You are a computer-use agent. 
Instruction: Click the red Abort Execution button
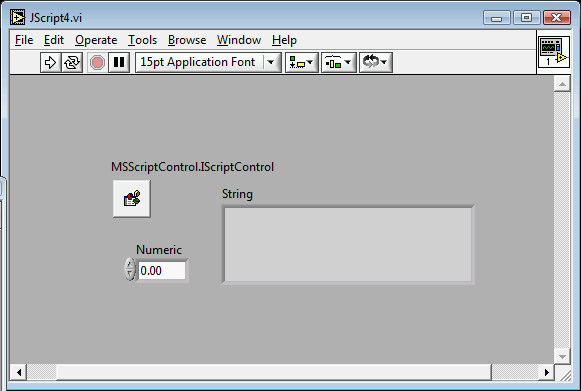pos(97,62)
